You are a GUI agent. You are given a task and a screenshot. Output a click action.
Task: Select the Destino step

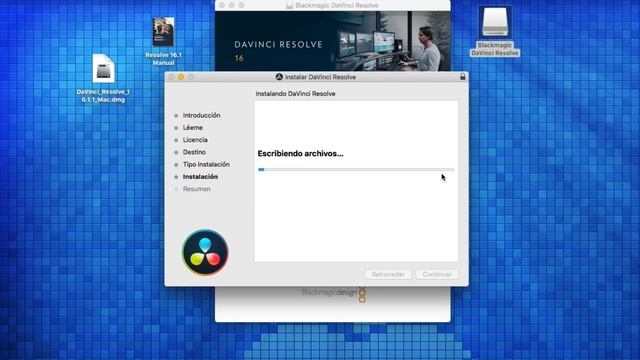(194, 152)
